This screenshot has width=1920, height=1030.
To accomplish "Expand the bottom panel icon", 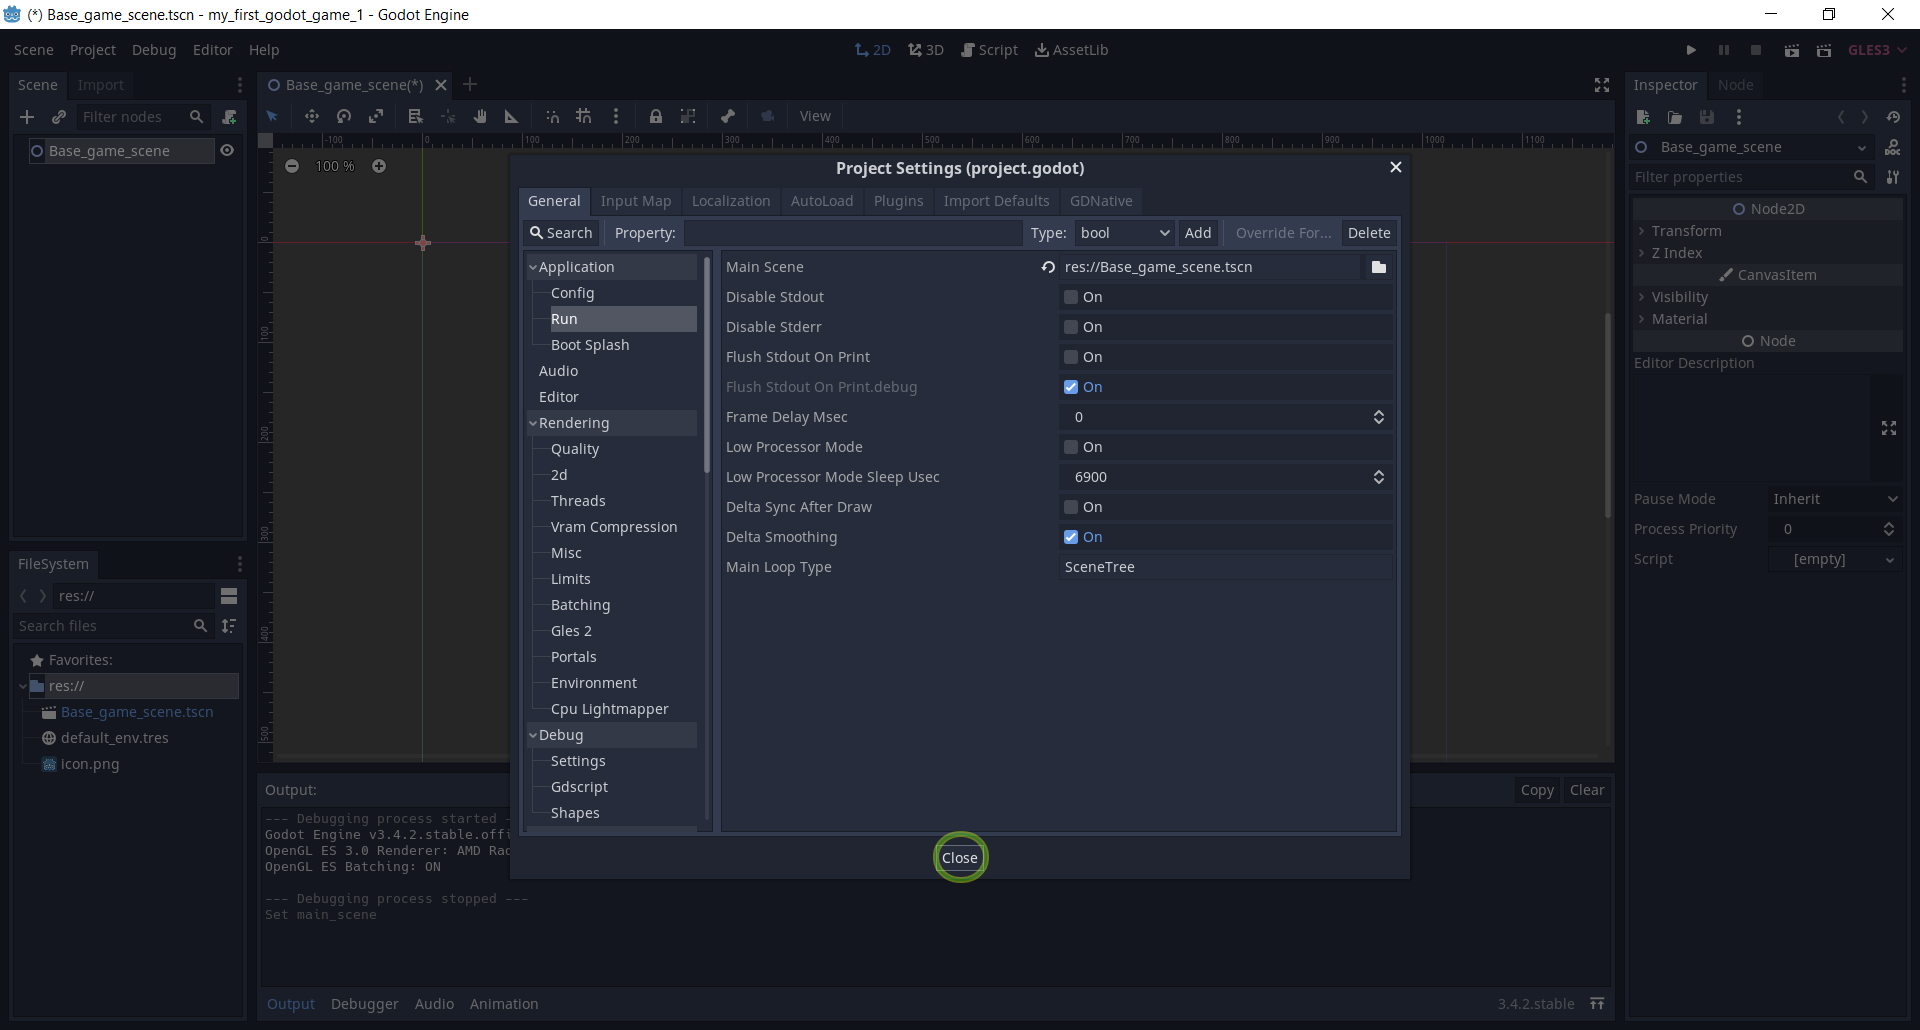I will tap(1598, 1004).
